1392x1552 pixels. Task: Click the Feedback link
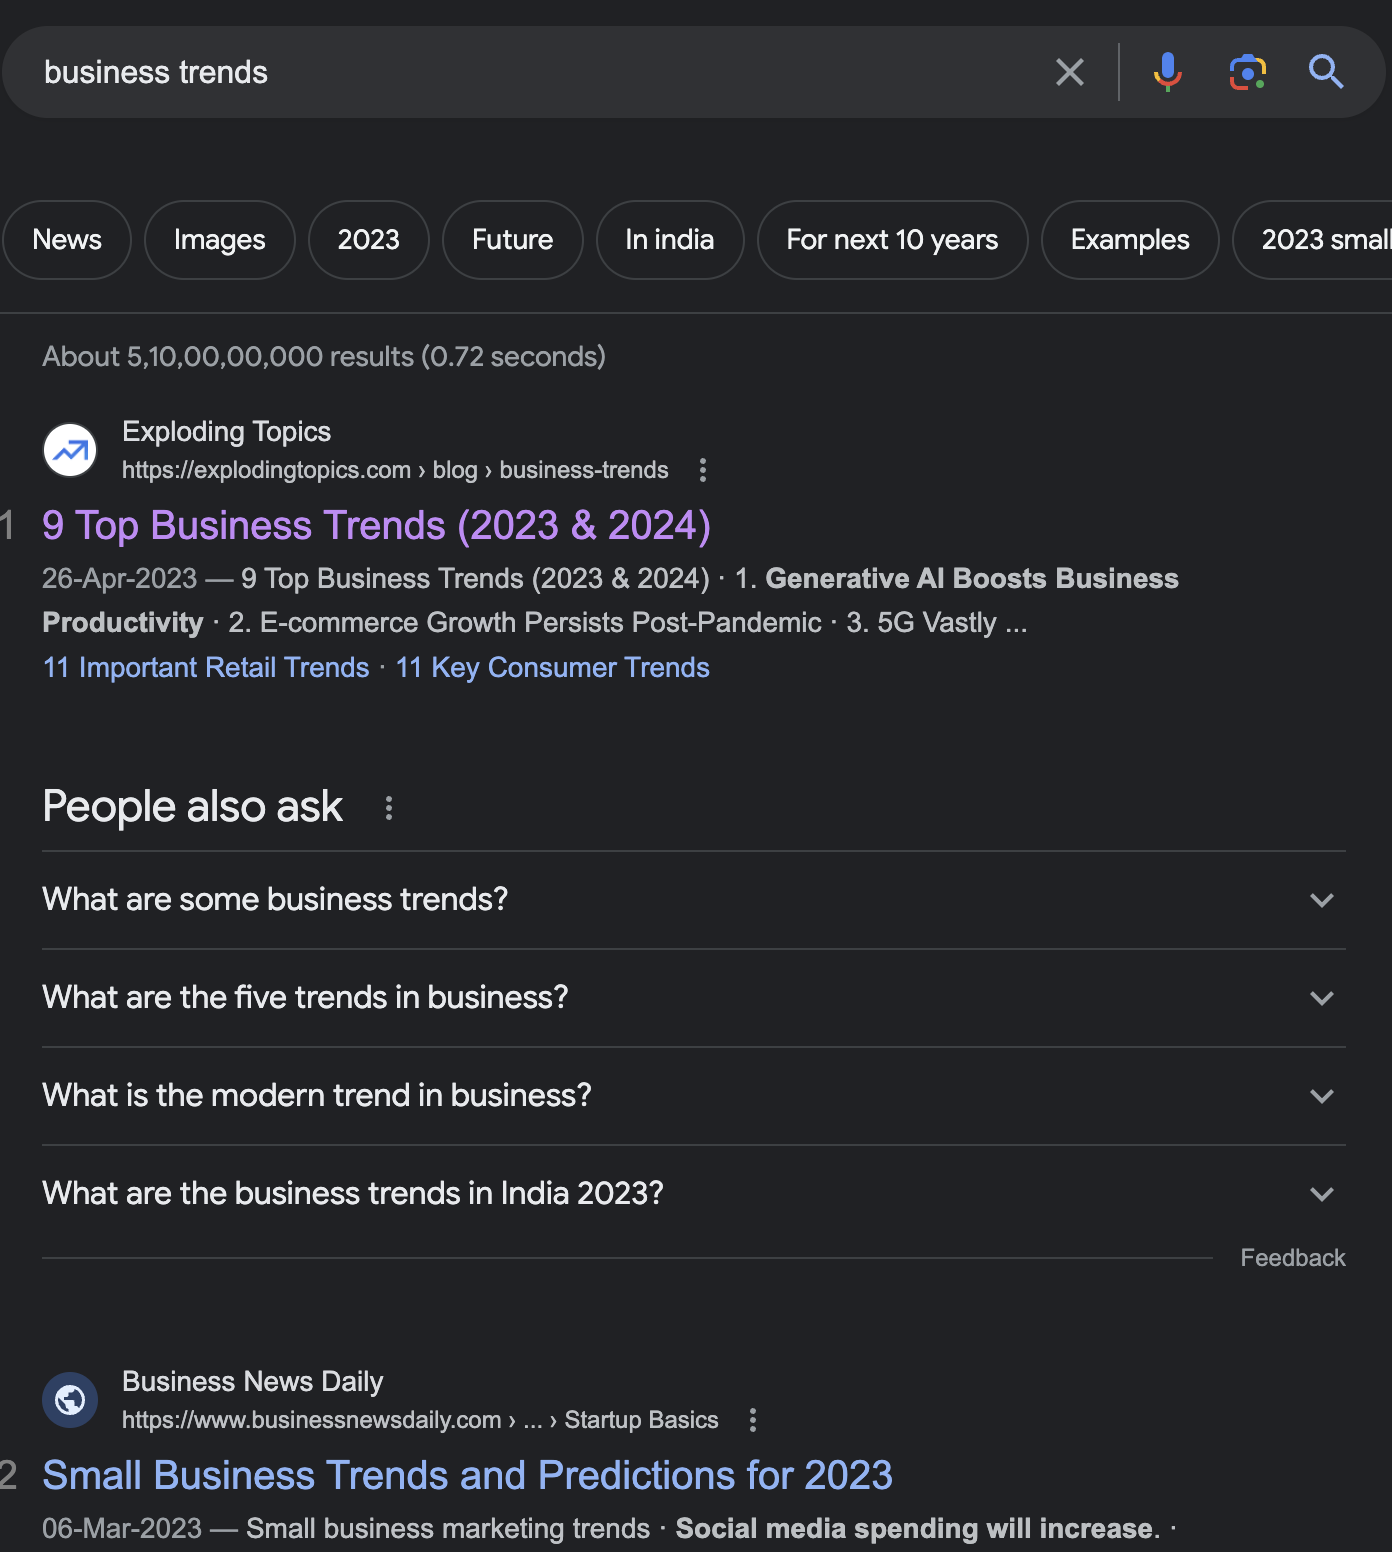(x=1293, y=1258)
